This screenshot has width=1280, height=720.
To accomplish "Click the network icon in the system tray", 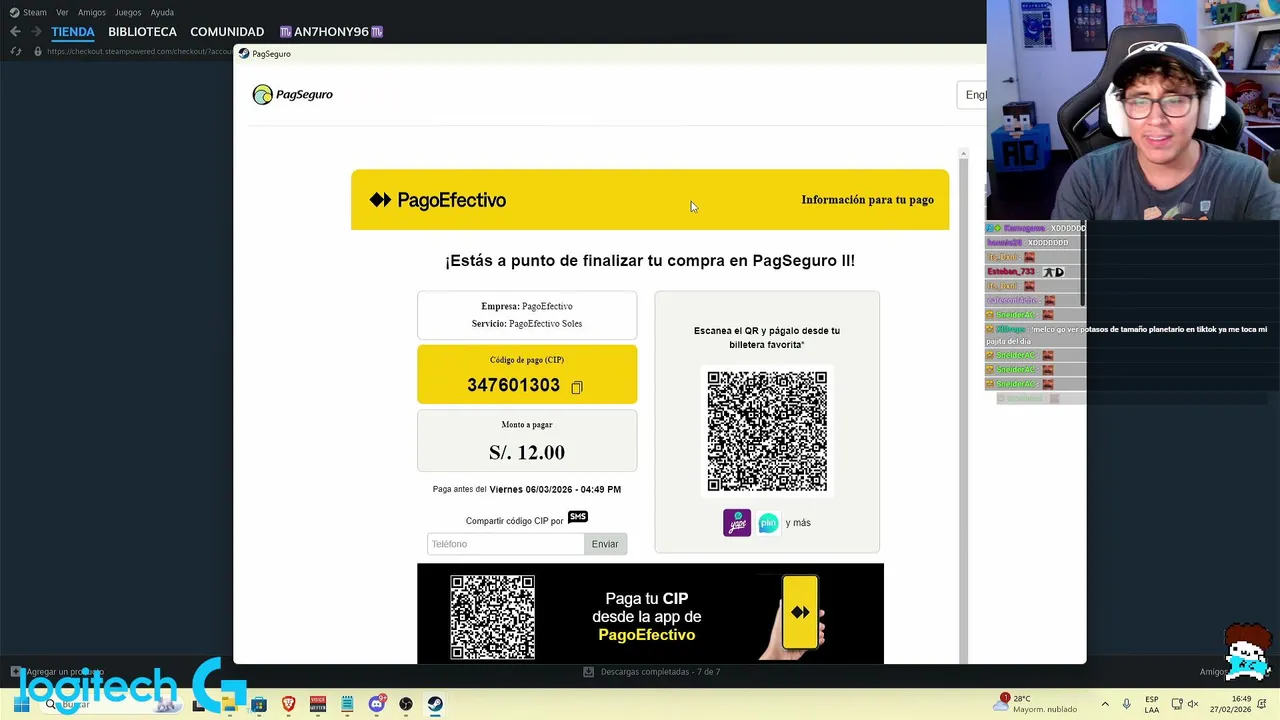I will point(1177,704).
